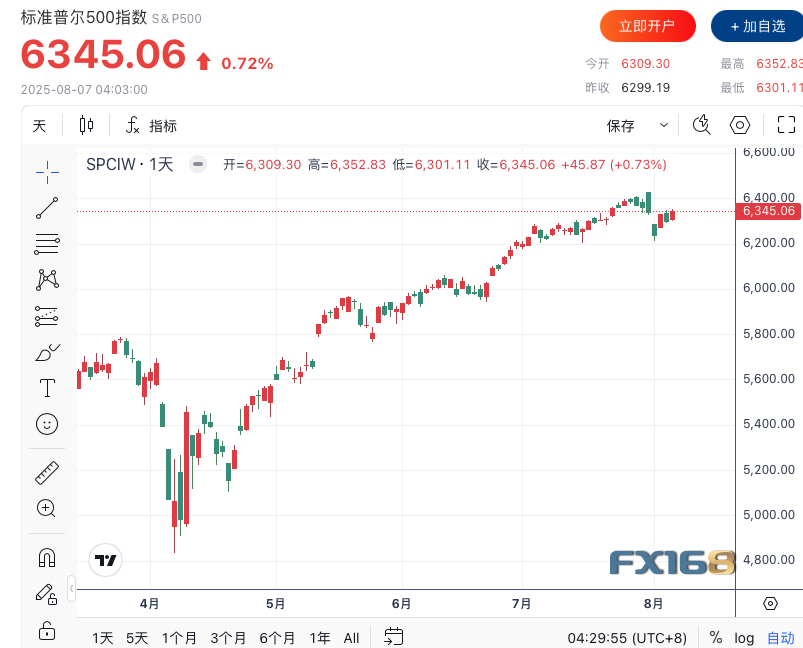Open the Fibonacci retracement tool
This screenshot has width=803, height=648.
(x=47, y=243)
